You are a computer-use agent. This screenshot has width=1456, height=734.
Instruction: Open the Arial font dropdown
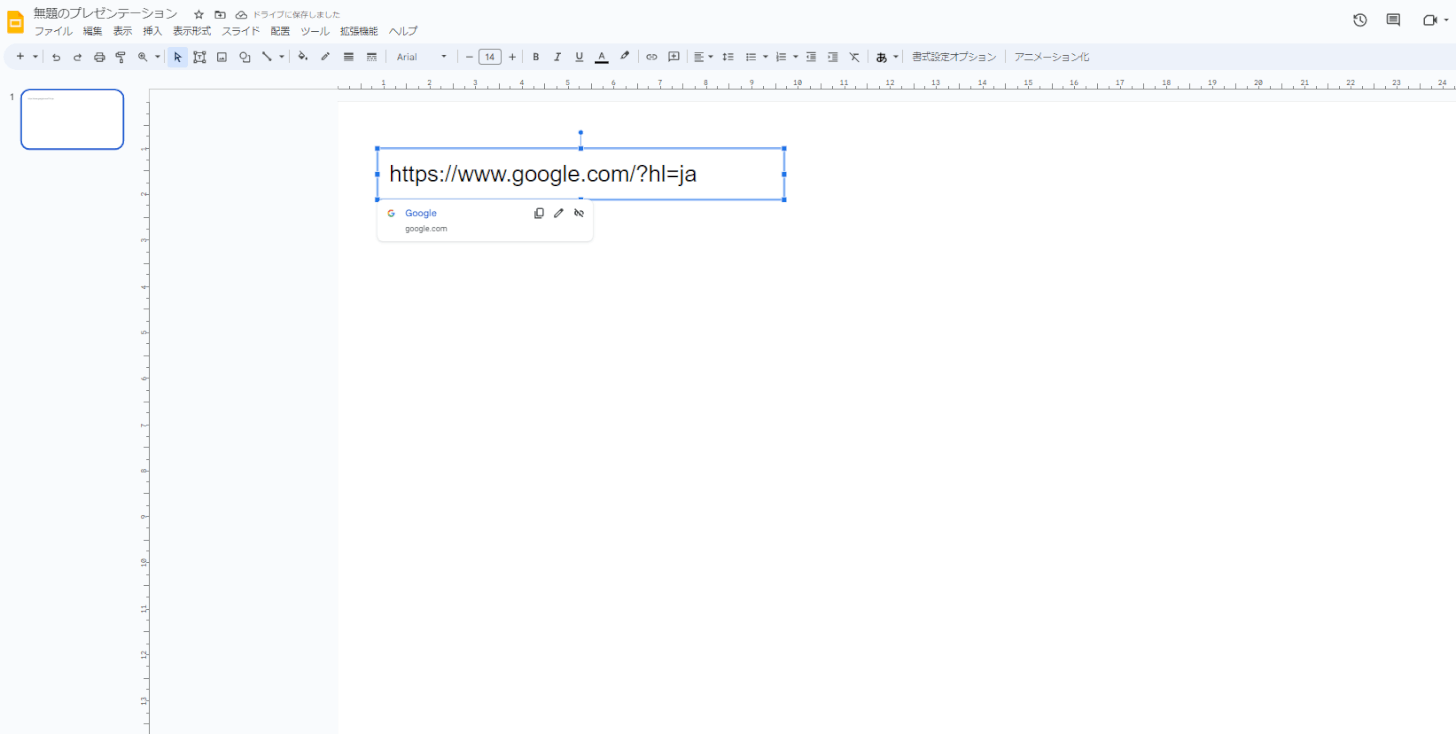pos(422,57)
